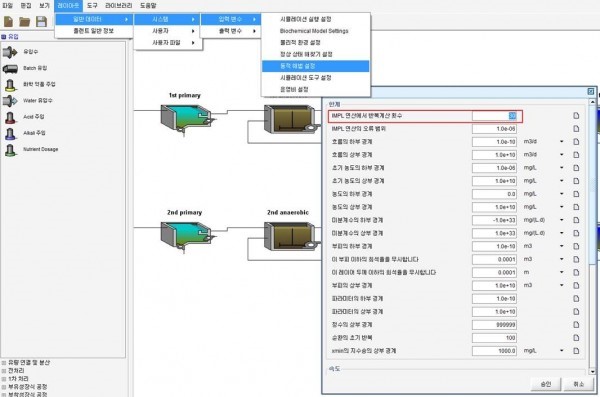Expand the 부유성장식 공정 palette group
Screen dimensions: 600x397
(4, 387)
